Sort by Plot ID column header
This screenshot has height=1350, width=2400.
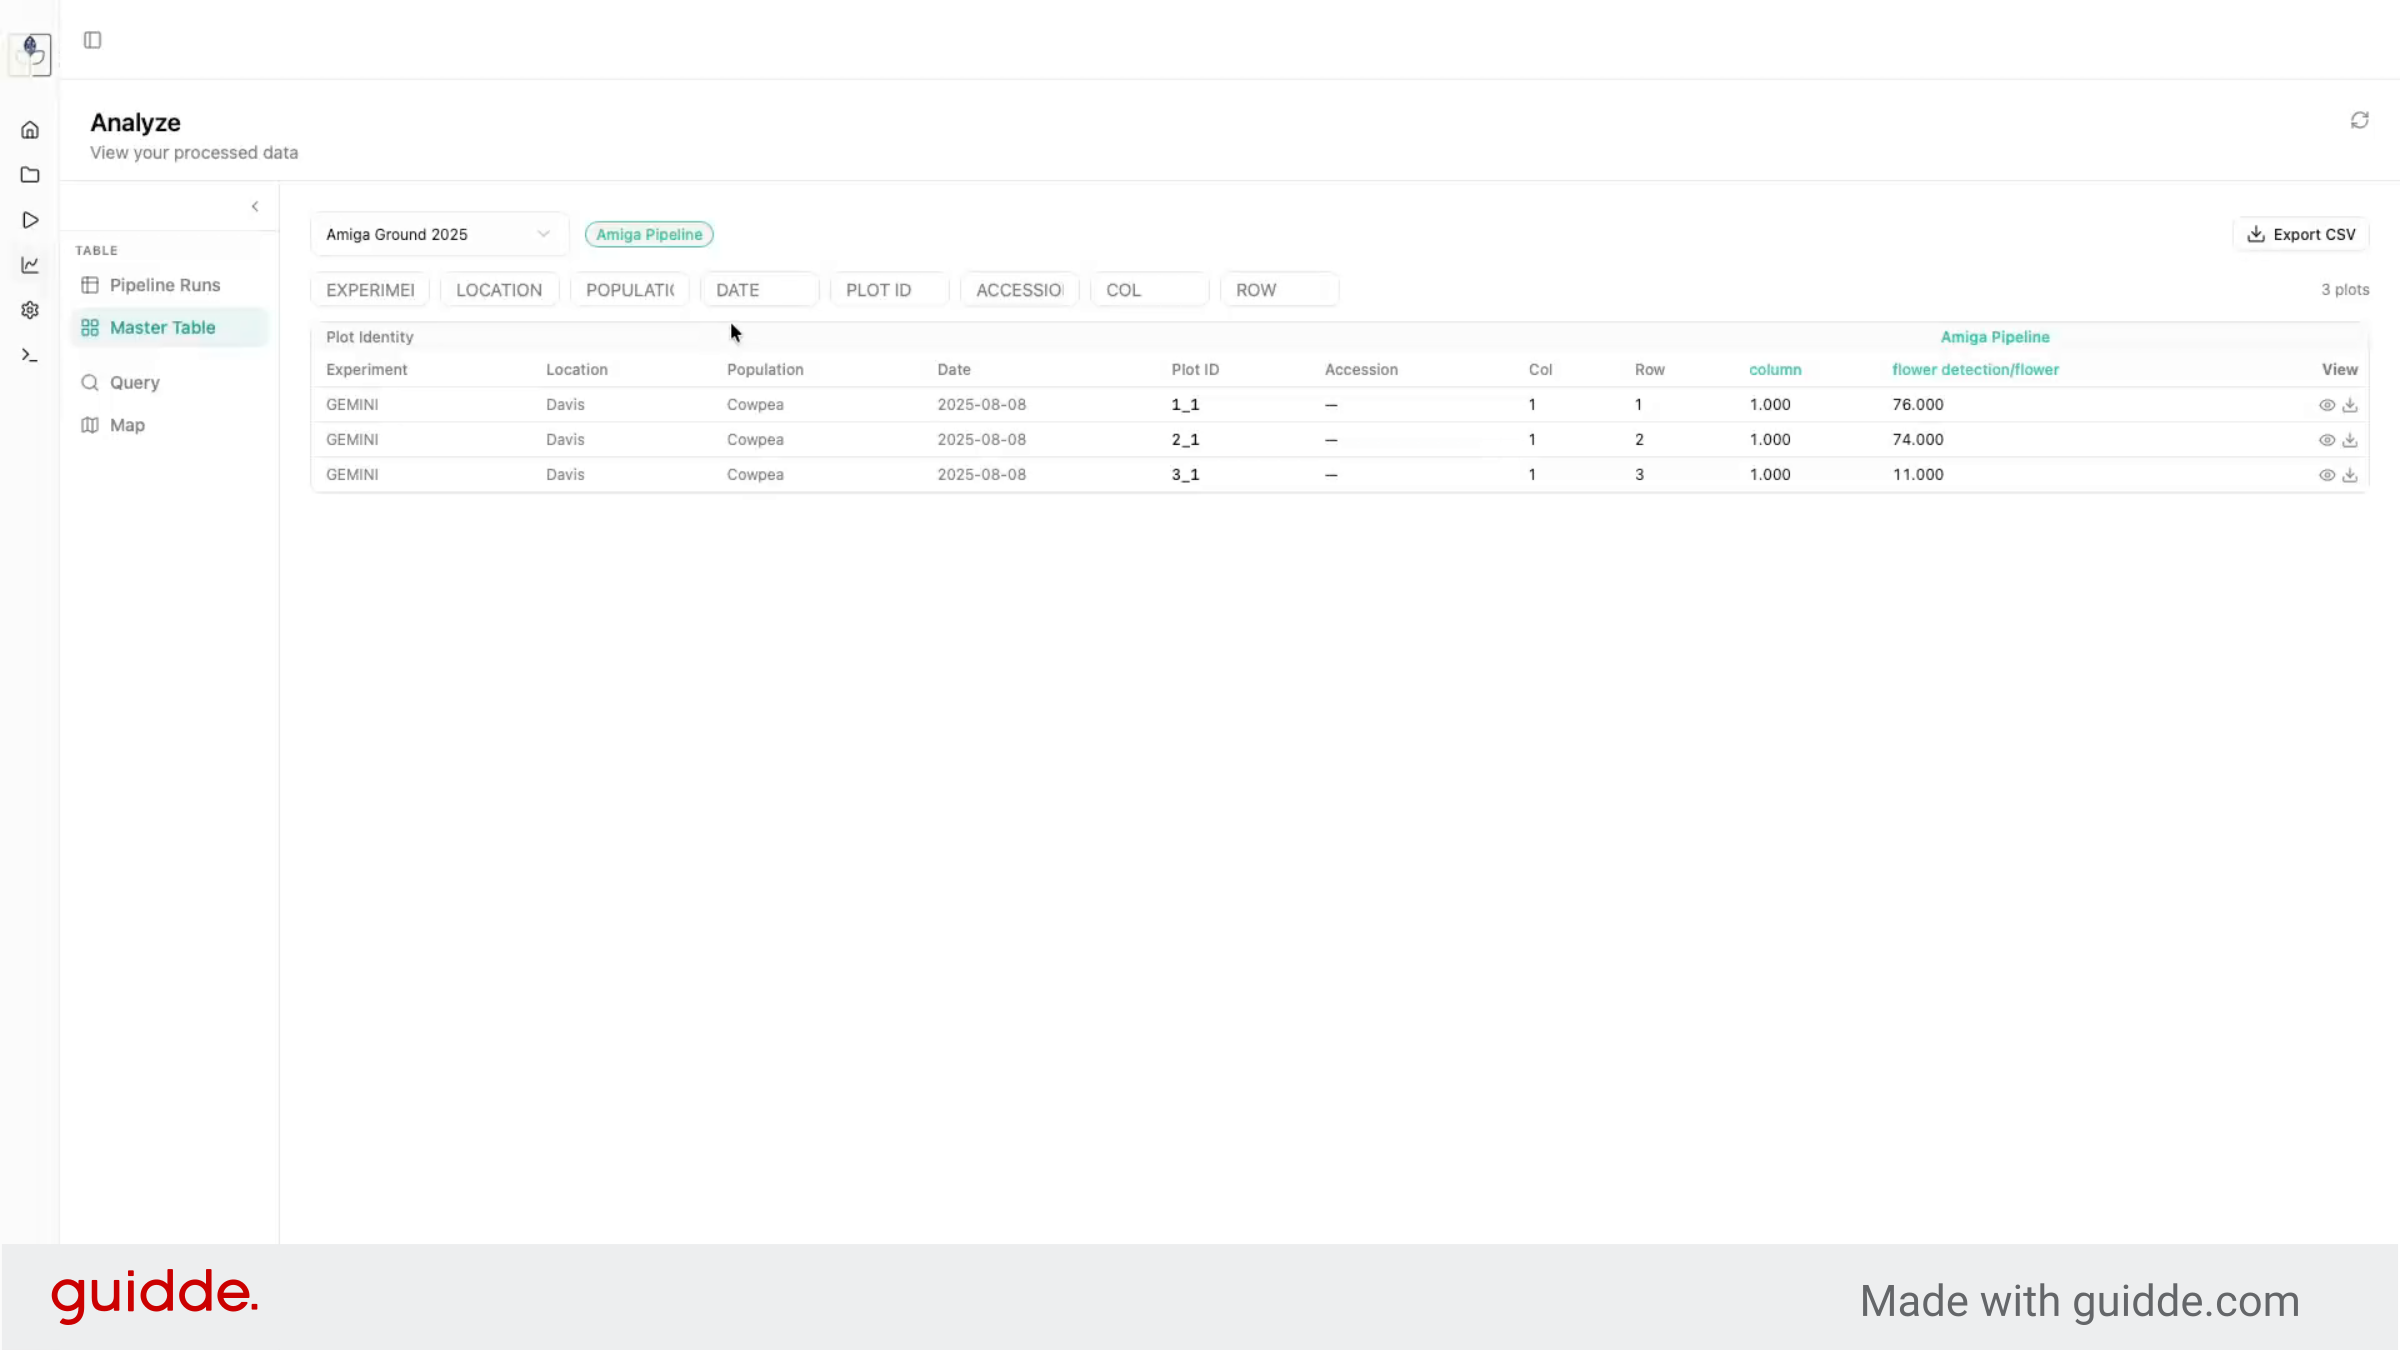pos(1195,369)
